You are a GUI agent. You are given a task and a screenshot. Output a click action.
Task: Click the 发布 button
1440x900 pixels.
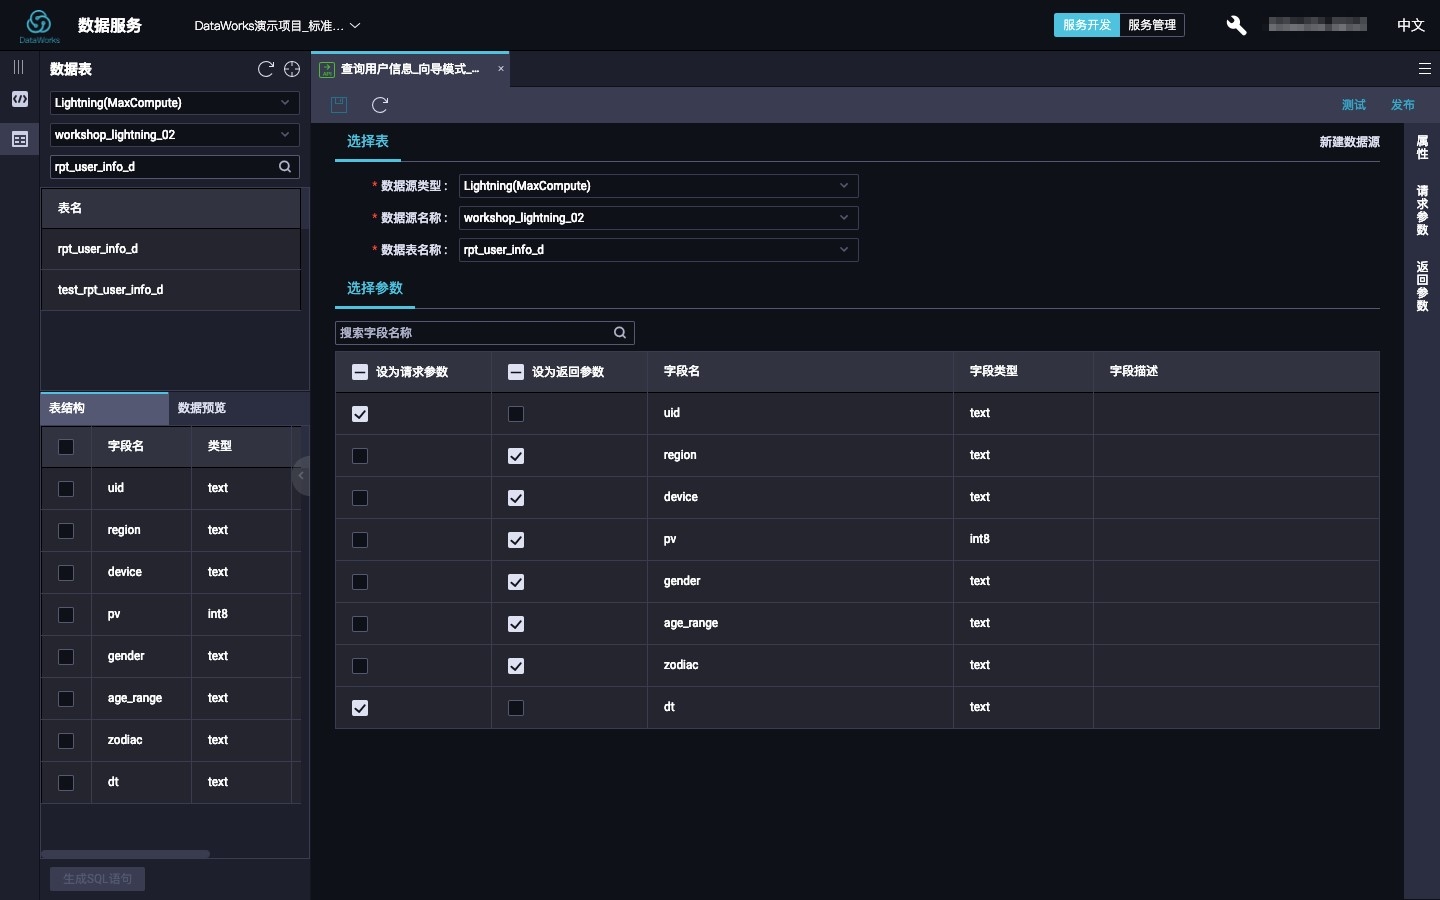1403,105
